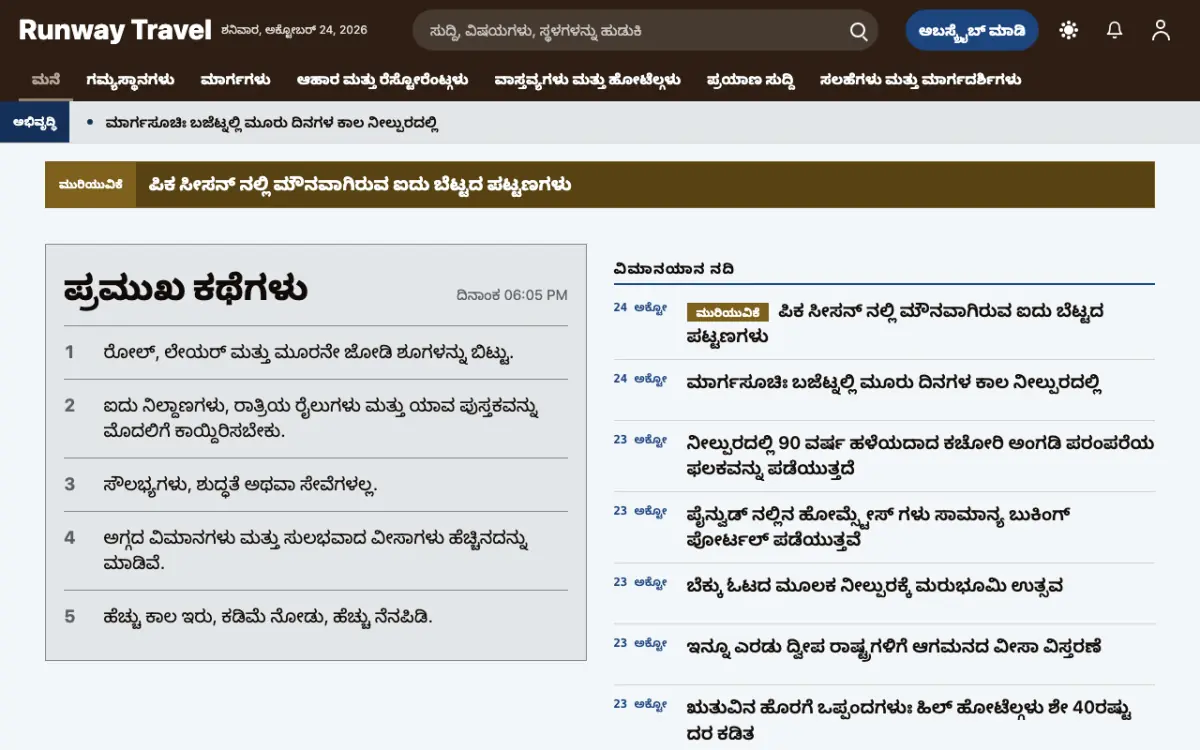
Task: Open the notifications bell
Action: click(x=1115, y=30)
